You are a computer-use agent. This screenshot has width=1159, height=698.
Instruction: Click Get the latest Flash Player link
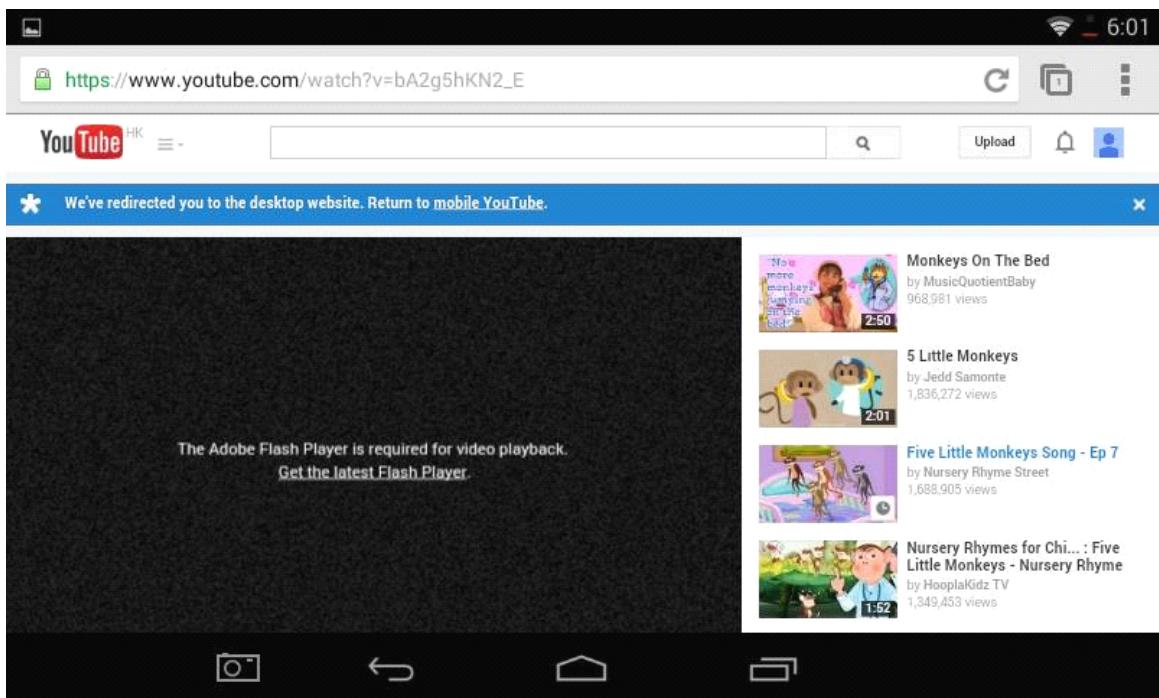click(x=373, y=472)
